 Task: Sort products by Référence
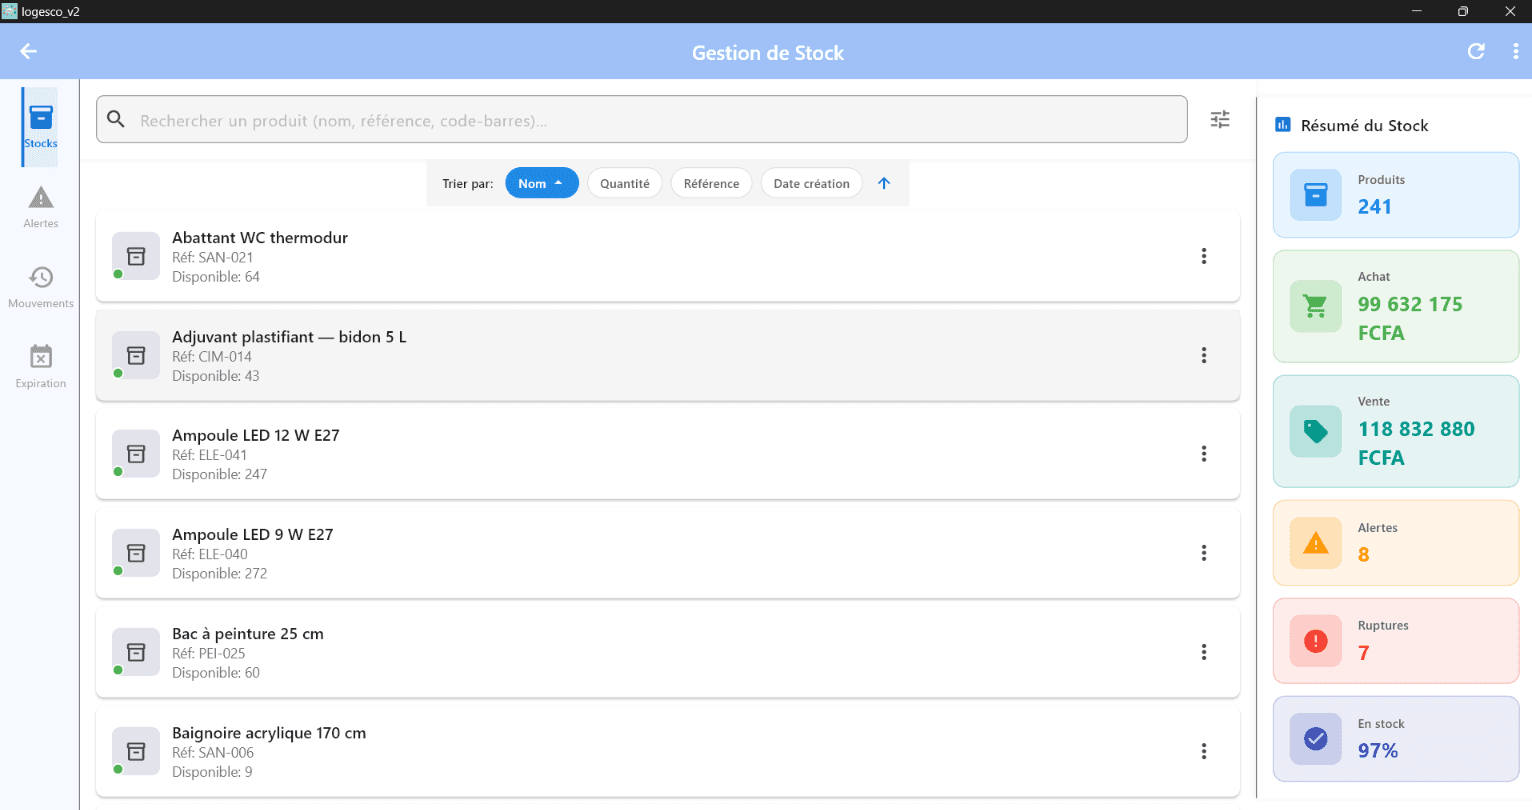click(712, 183)
